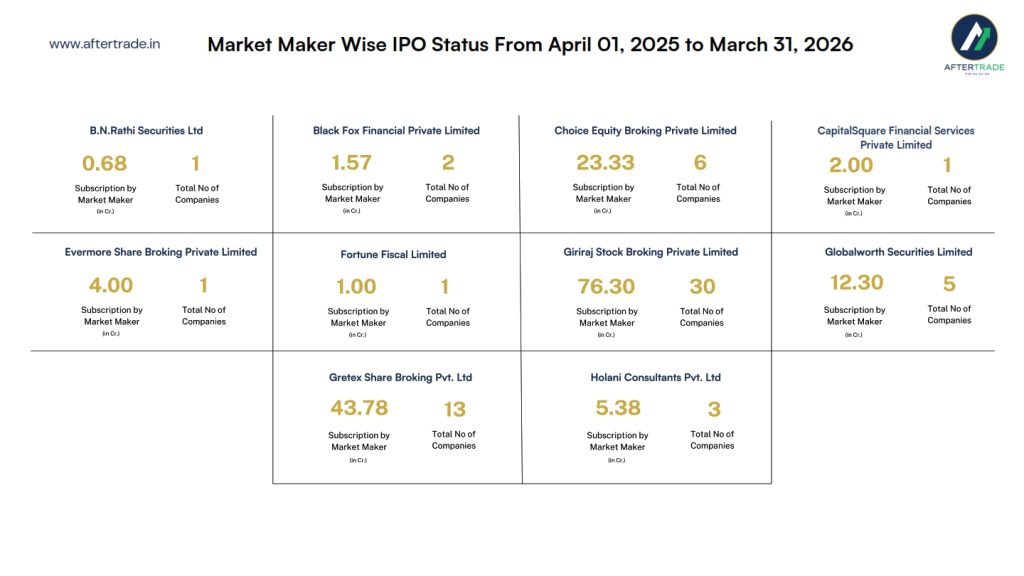This screenshot has width=1024, height=576.
Task: Click the Fortune Fiscal Limited heading
Action: [393, 254]
